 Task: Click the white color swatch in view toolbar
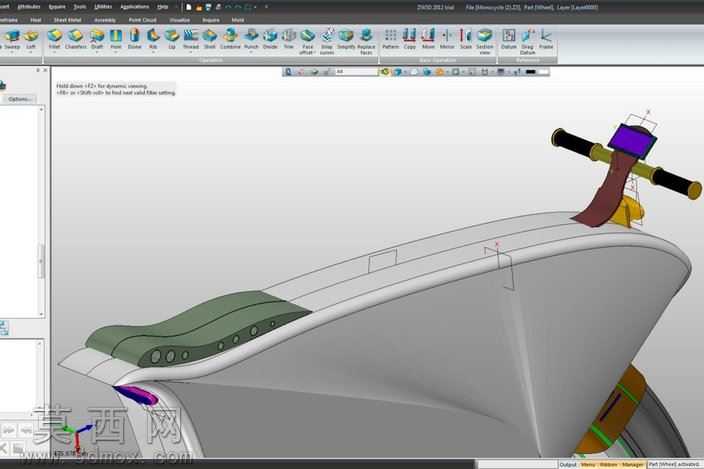pos(543,72)
